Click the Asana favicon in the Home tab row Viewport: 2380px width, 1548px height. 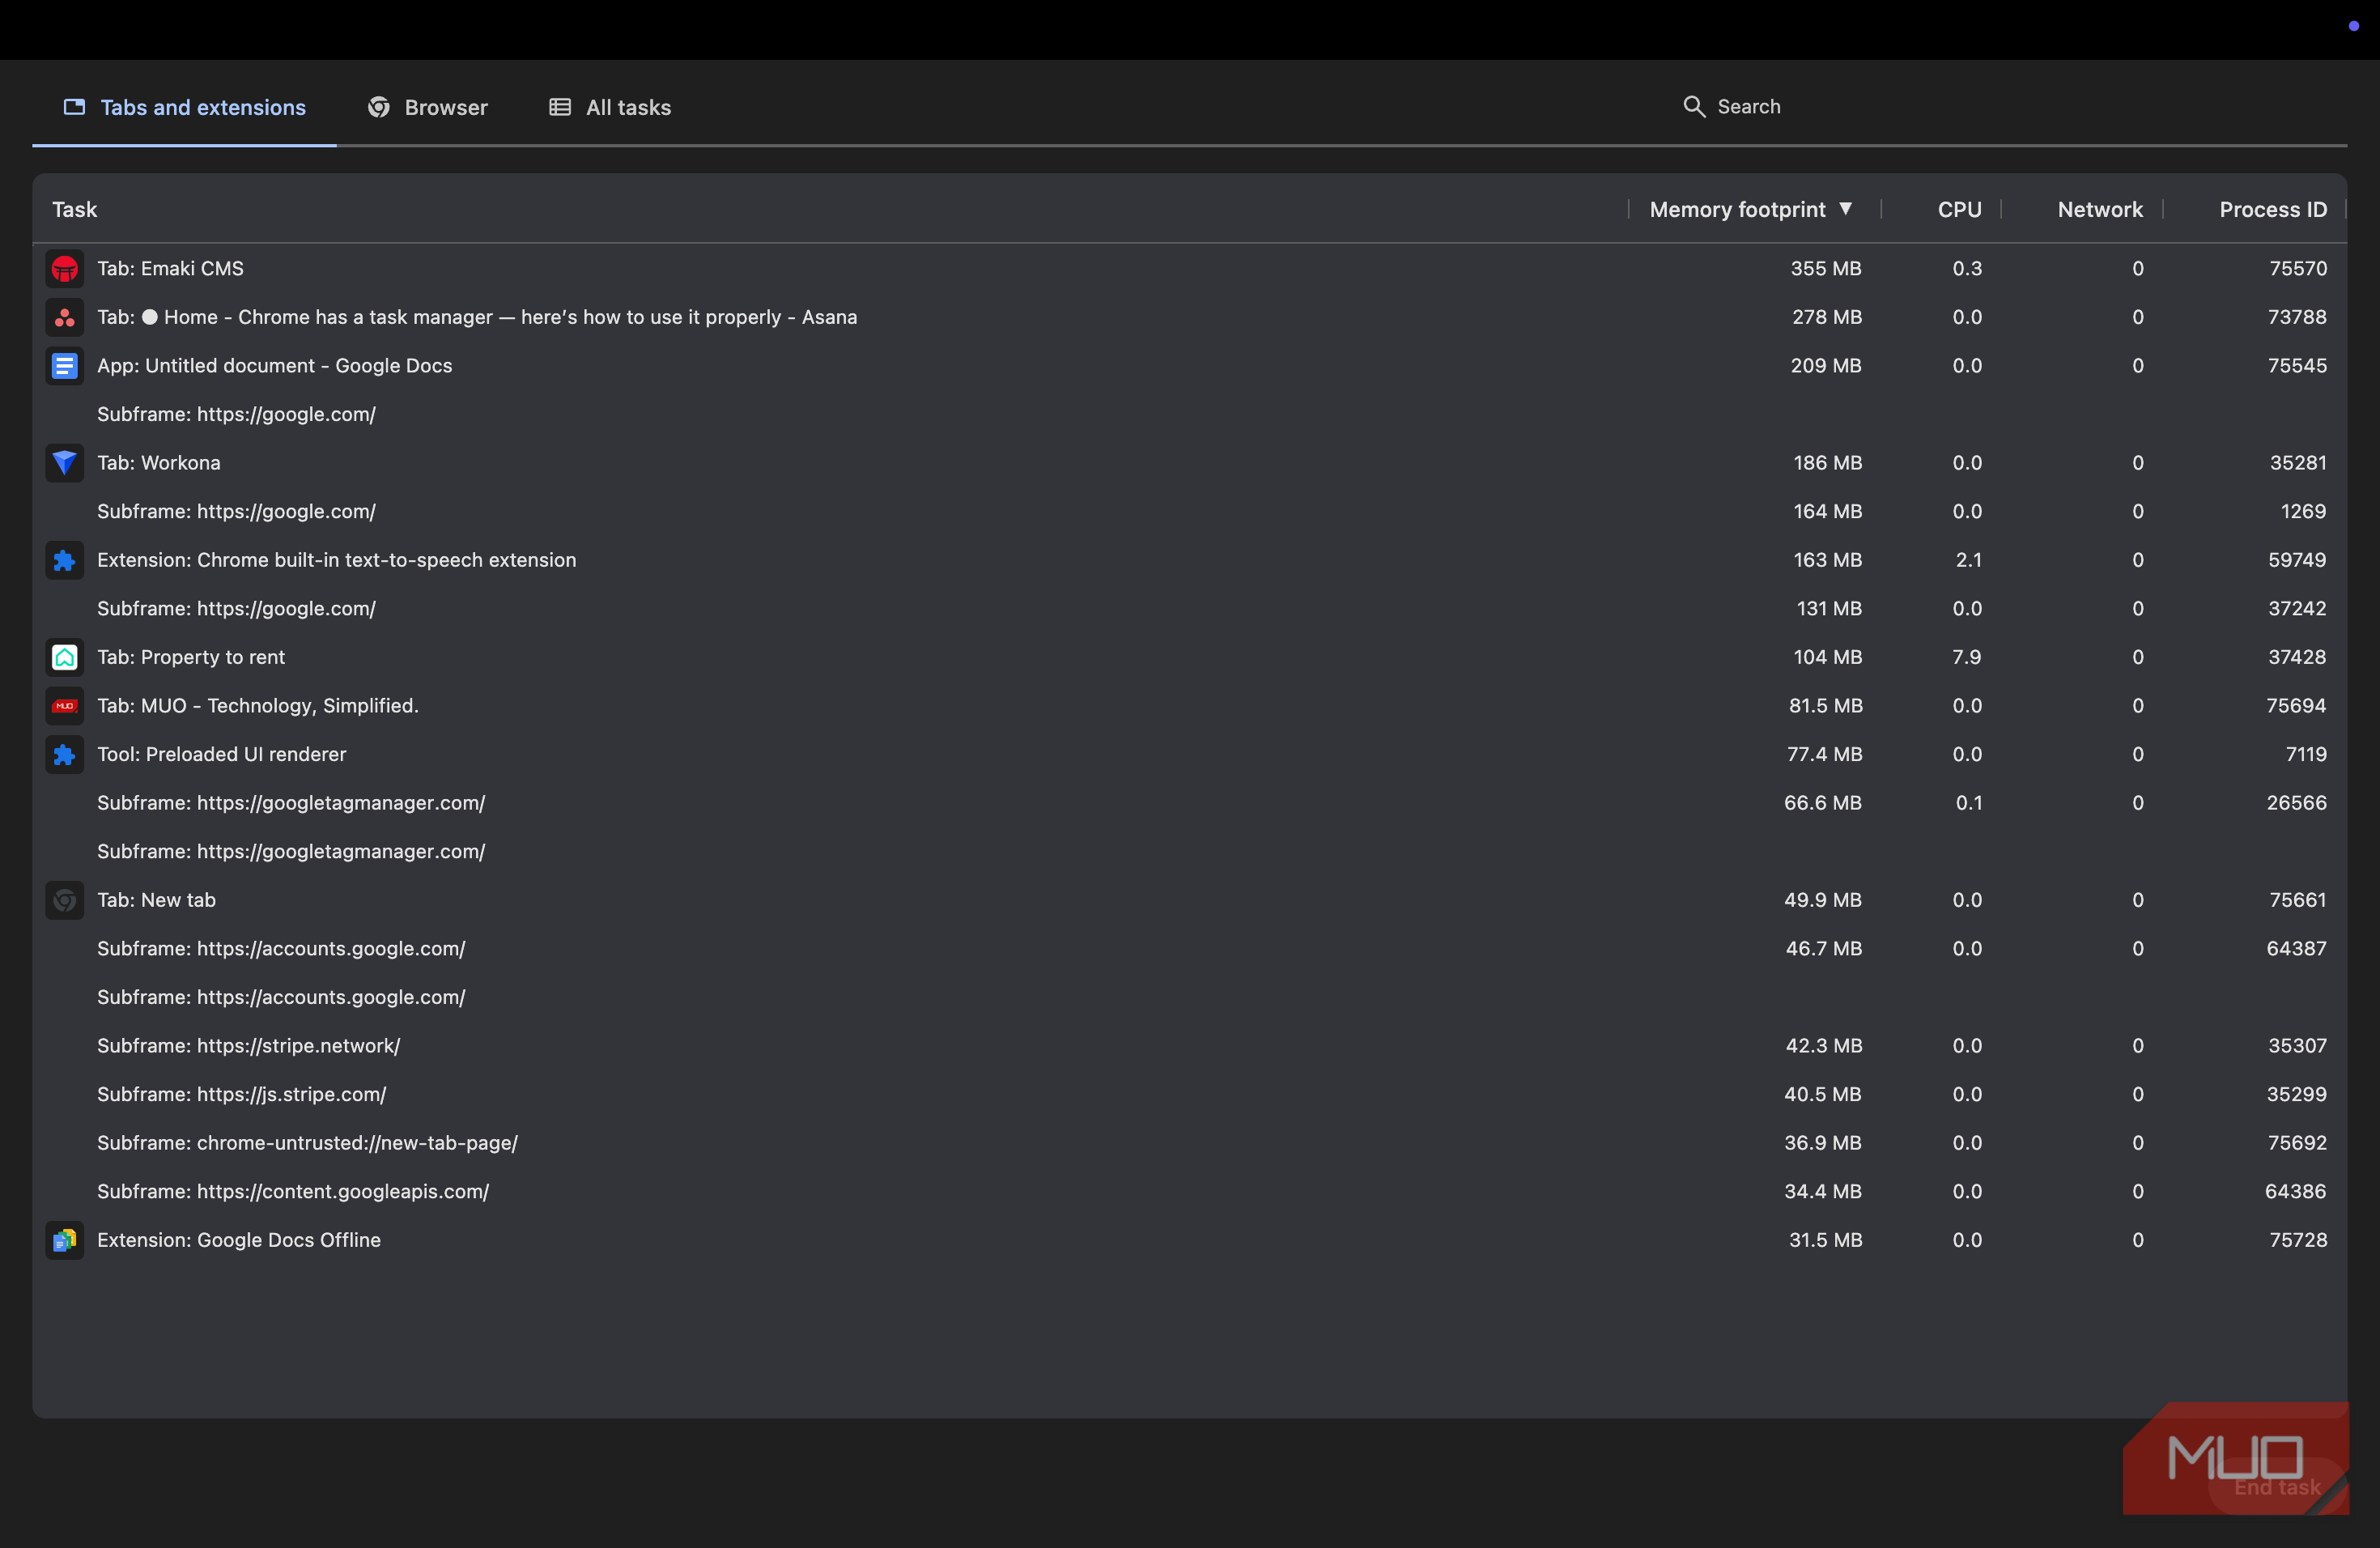coord(65,318)
